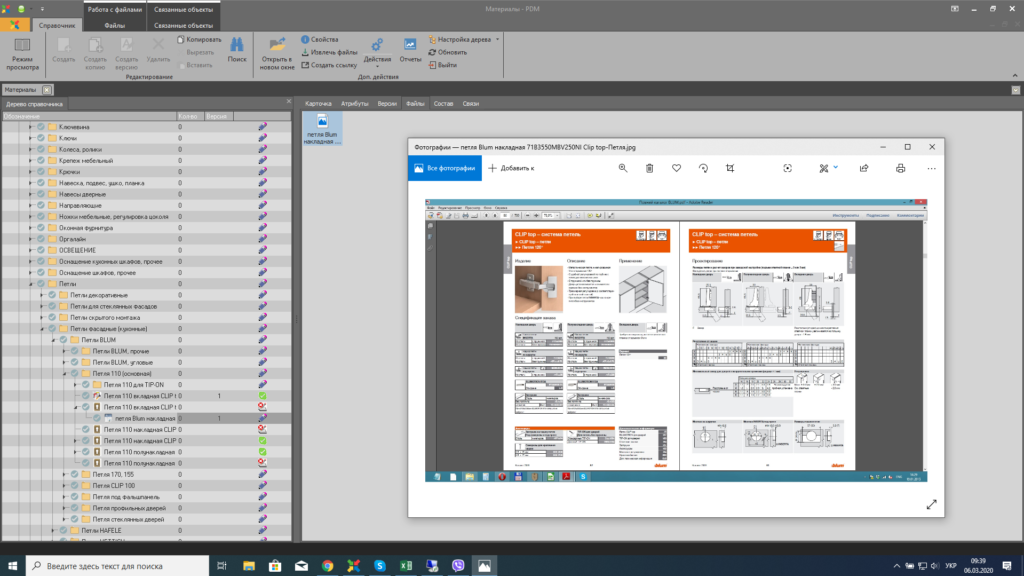Click Добавить к in Photos toolbar
The height and width of the screenshot is (576, 1024).
(511, 168)
